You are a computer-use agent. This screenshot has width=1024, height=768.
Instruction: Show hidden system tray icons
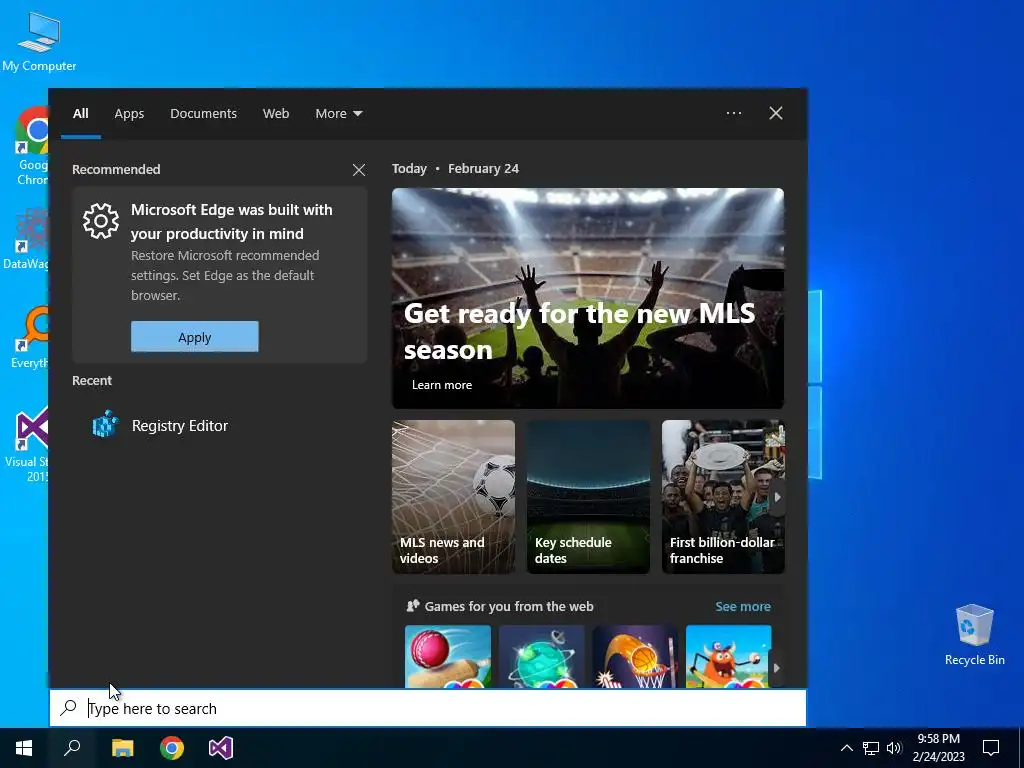(x=846, y=748)
